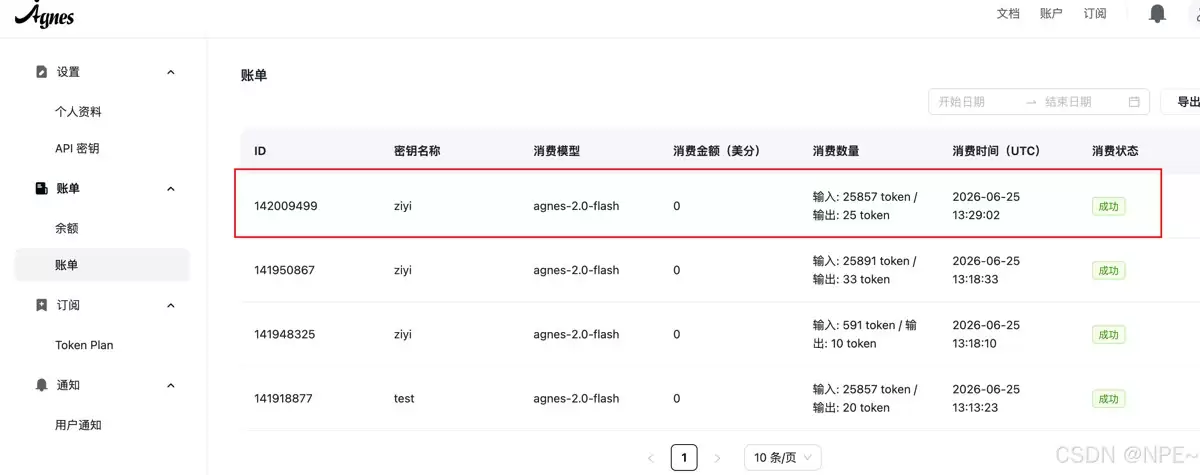Collapse the 设置 section chevron
Image resolution: width=1200 pixels, height=475 pixels.
coord(170,72)
